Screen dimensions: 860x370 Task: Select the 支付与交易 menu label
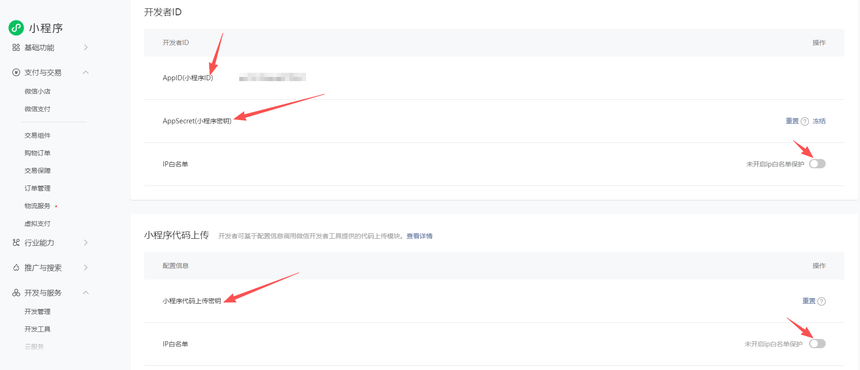[43, 72]
